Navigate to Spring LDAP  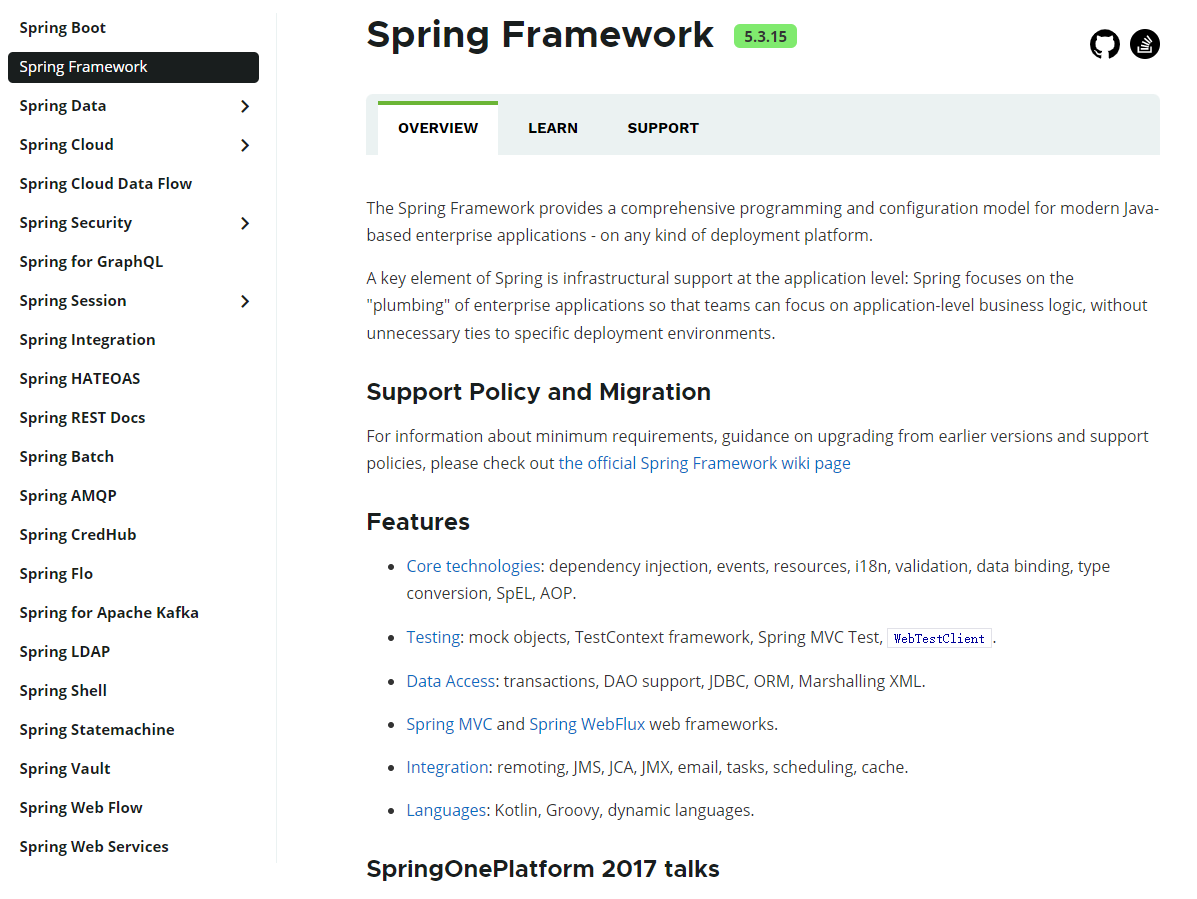click(x=64, y=651)
